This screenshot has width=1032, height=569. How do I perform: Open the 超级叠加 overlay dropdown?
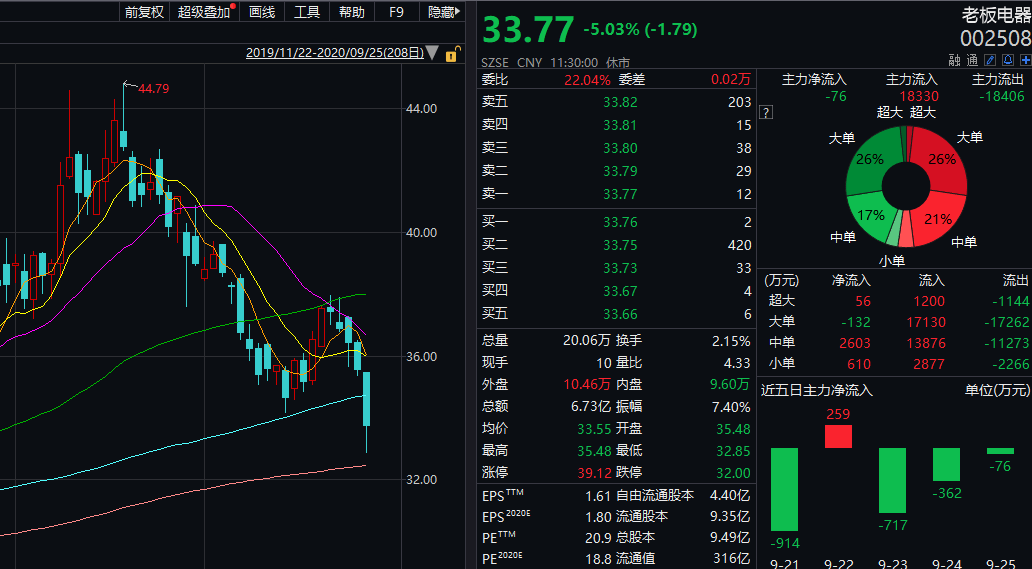[204, 12]
